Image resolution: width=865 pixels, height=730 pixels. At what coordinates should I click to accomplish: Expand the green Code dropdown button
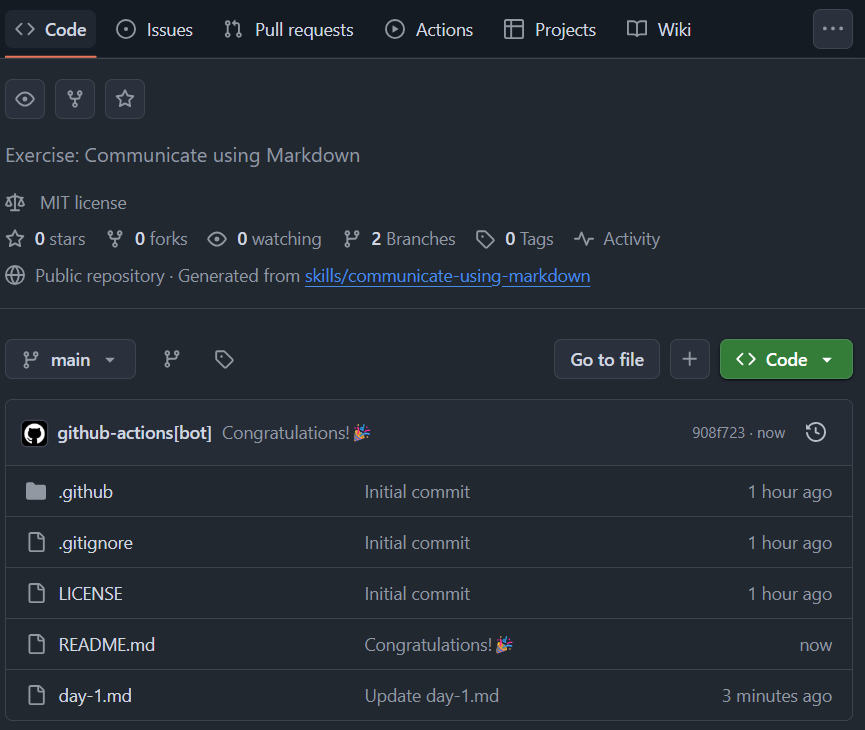pyautogui.click(x=786, y=359)
